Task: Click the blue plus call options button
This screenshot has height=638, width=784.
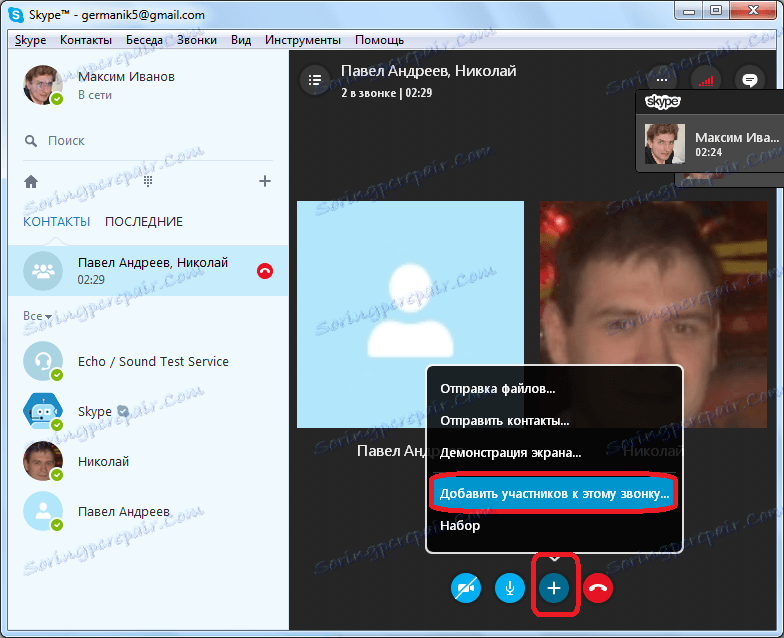Action: point(554,588)
